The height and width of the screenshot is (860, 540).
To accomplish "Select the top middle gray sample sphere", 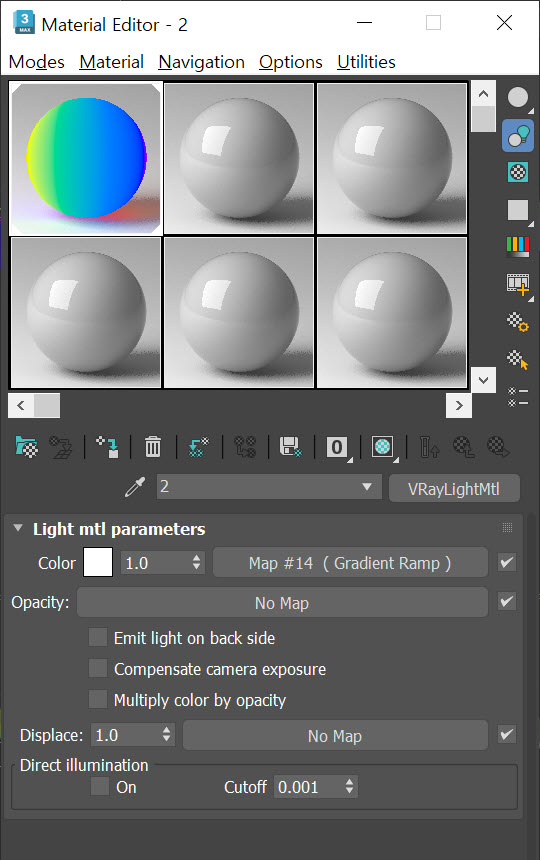I will pyautogui.click(x=239, y=159).
